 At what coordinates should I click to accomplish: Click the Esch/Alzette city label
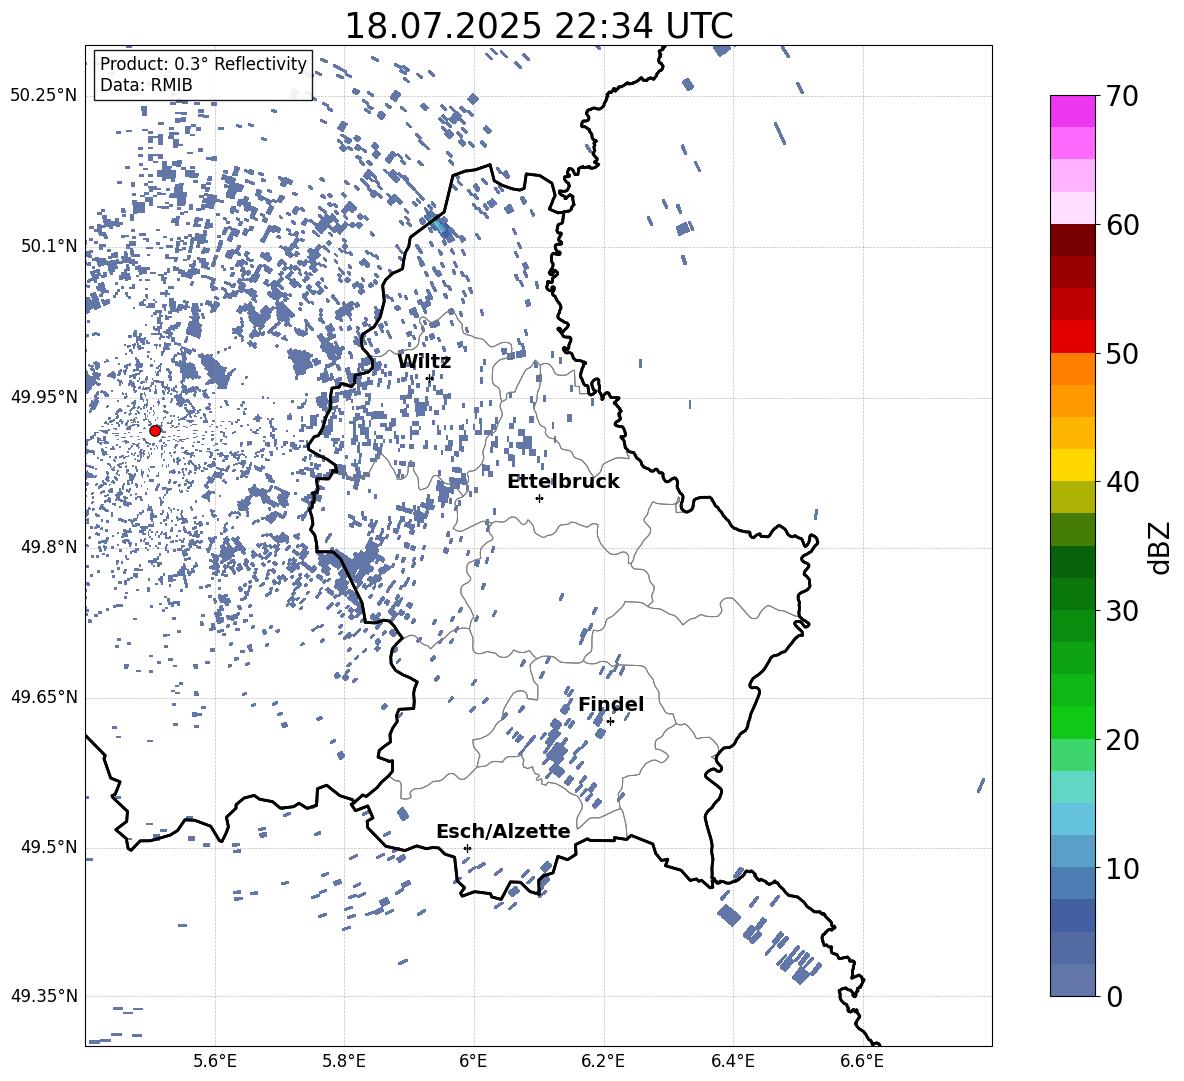tap(503, 831)
